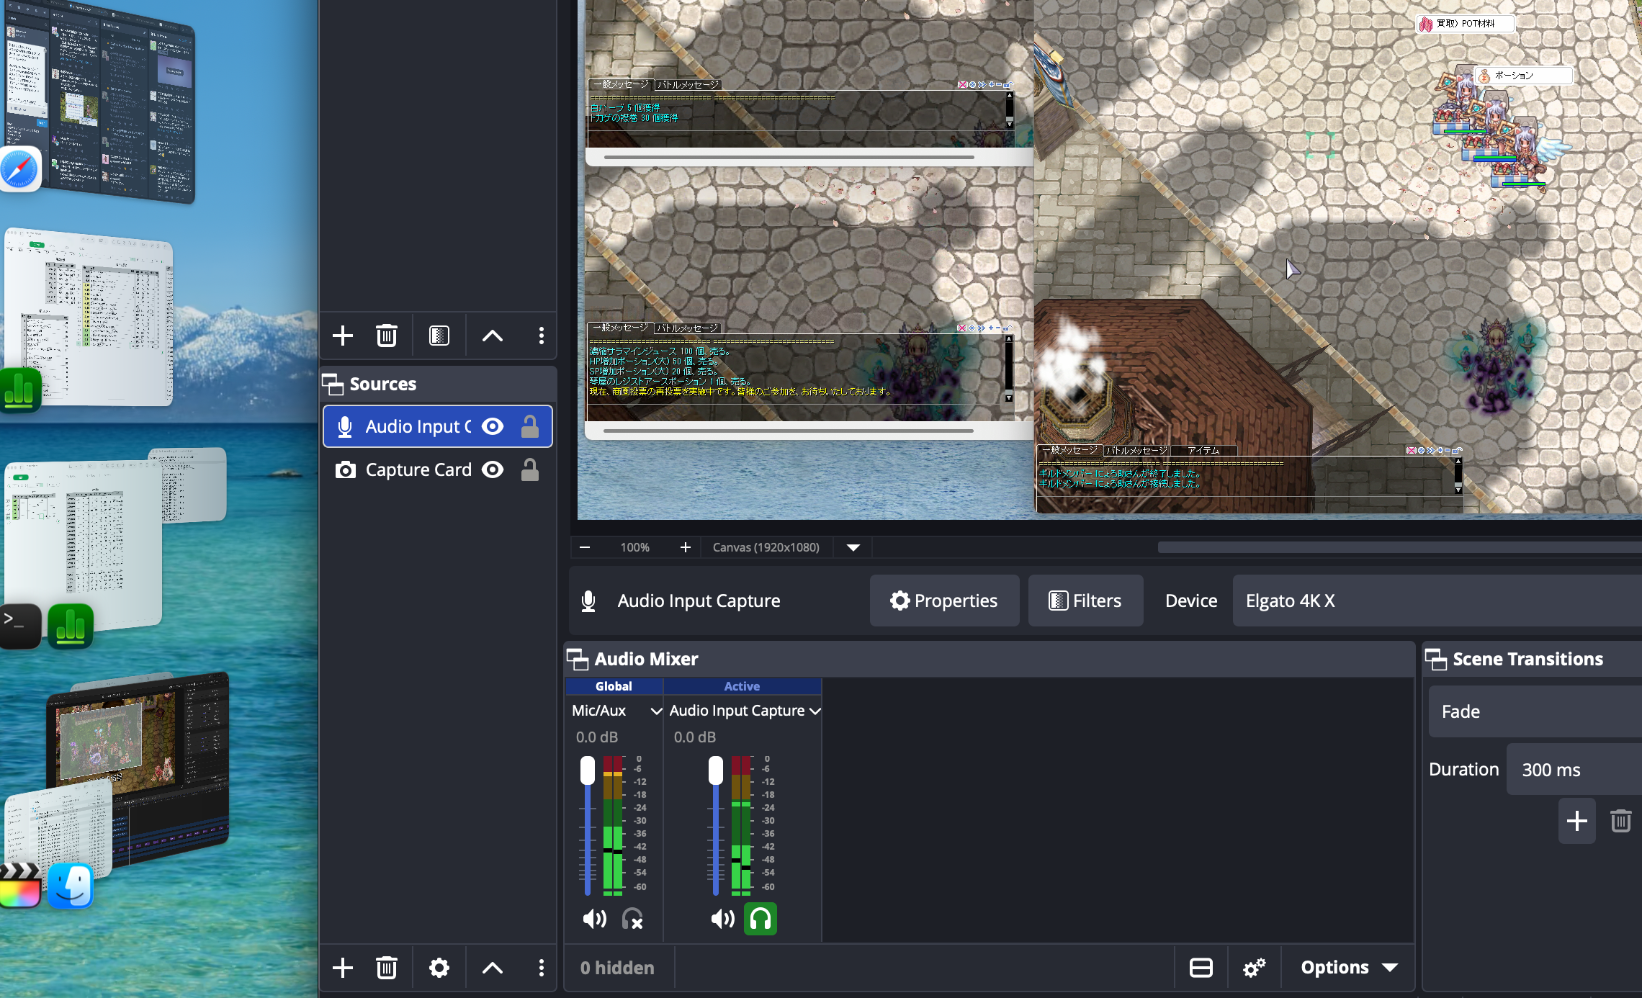Delete the selected source with trash icon
Screen dimensions: 1642x998
(387, 968)
